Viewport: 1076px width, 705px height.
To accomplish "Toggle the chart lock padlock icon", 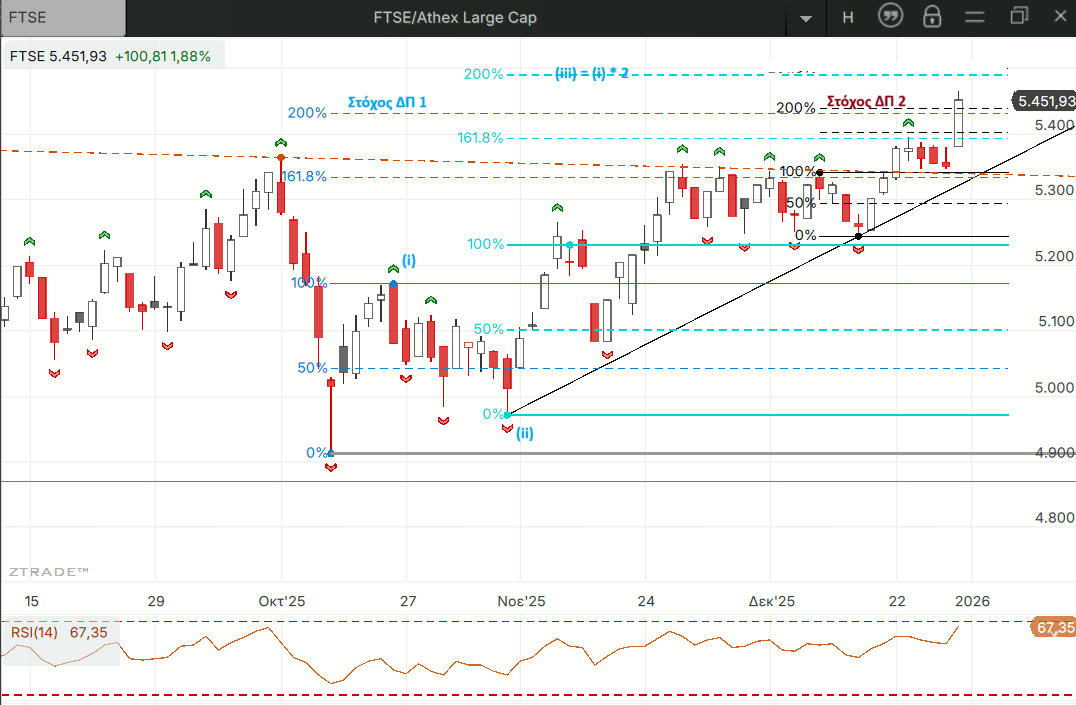I will pos(932,16).
